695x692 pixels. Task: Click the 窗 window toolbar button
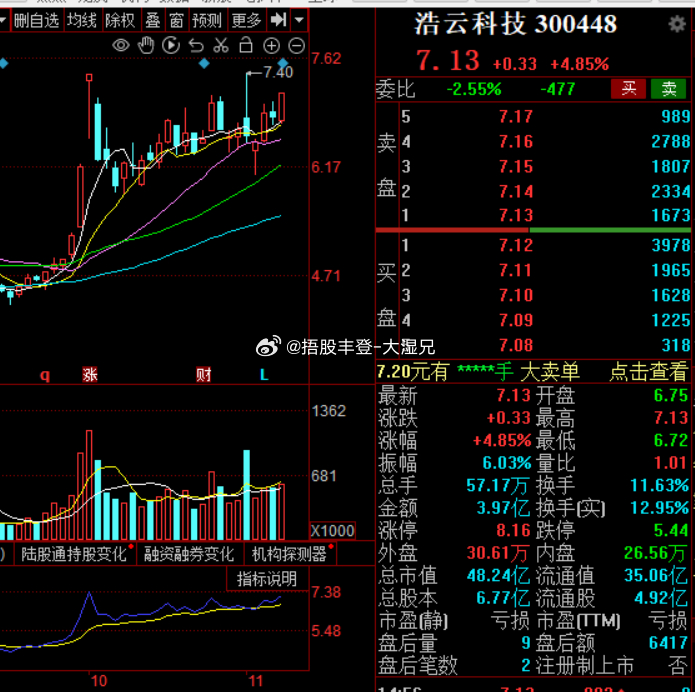tap(176, 20)
